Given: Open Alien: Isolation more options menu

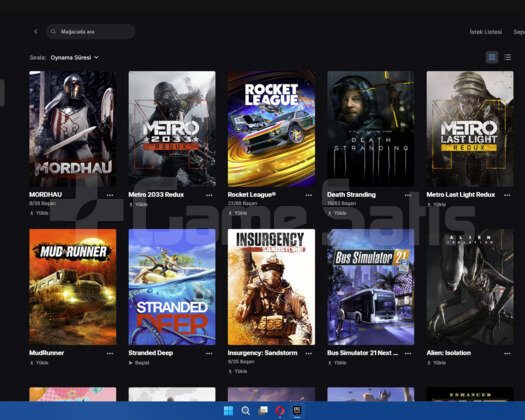Looking at the screenshot, I should click(x=507, y=353).
